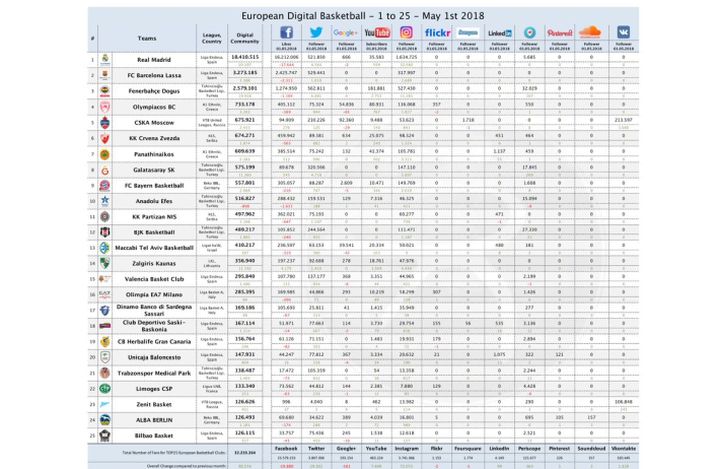Select the 'Zenit Basket' team name

154,404
